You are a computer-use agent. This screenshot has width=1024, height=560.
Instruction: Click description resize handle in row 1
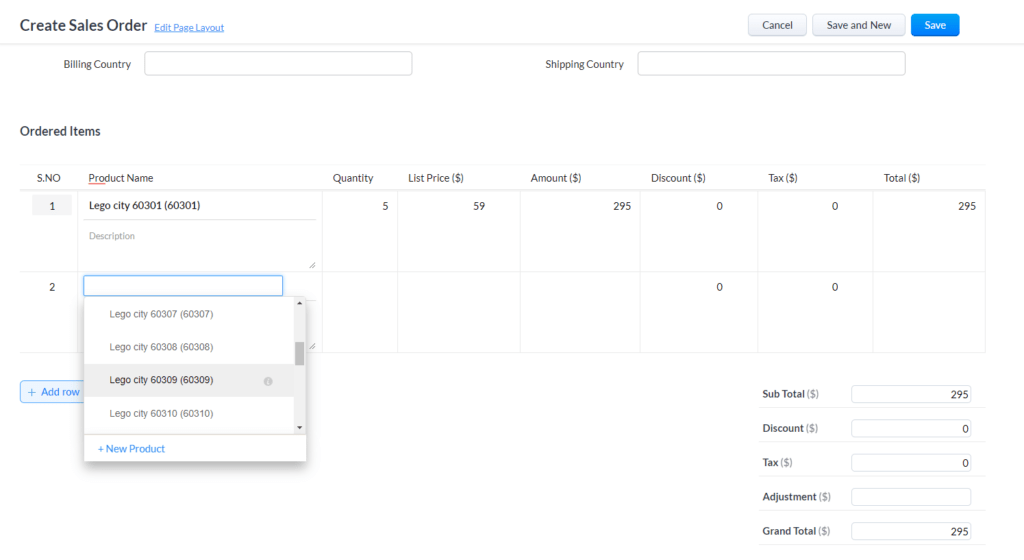coord(312,265)
